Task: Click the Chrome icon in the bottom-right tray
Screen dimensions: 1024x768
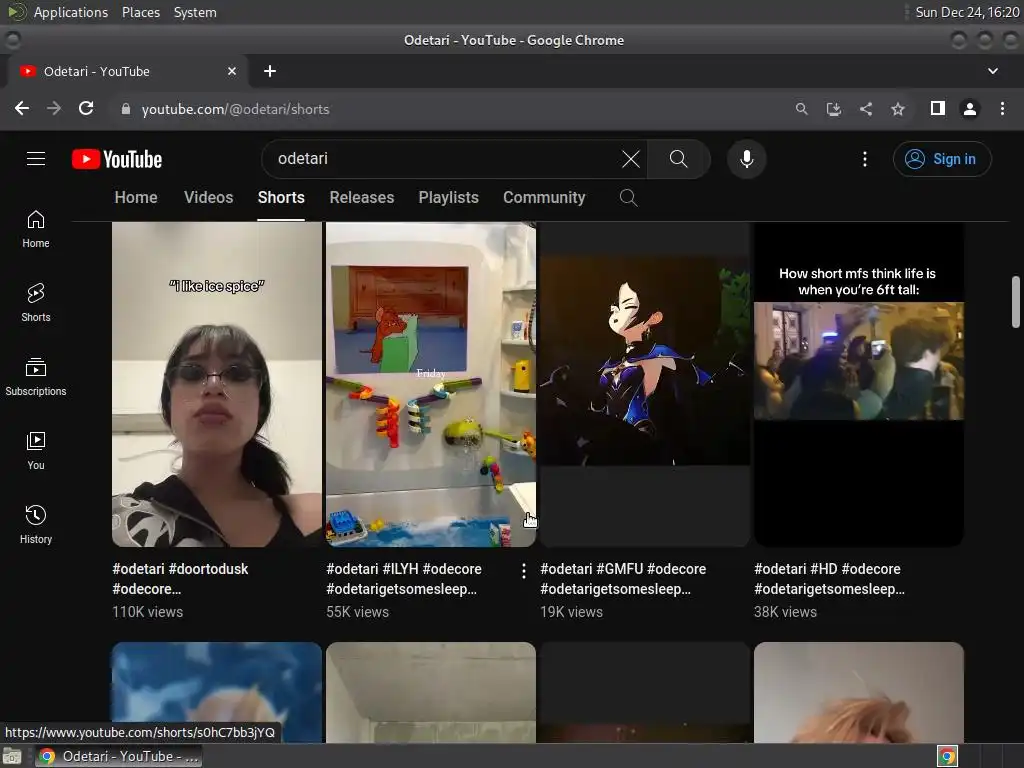Action: (947, 756)
